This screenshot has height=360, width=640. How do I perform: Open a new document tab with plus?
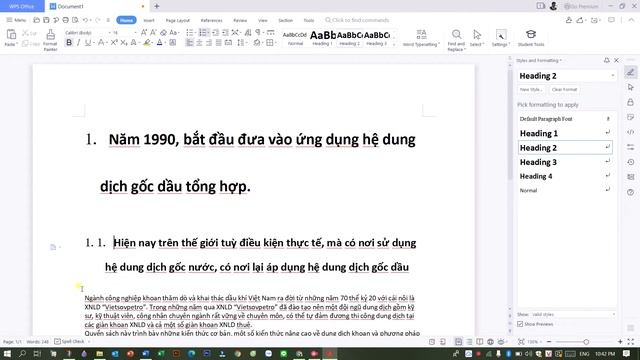(x=157, y=6)
